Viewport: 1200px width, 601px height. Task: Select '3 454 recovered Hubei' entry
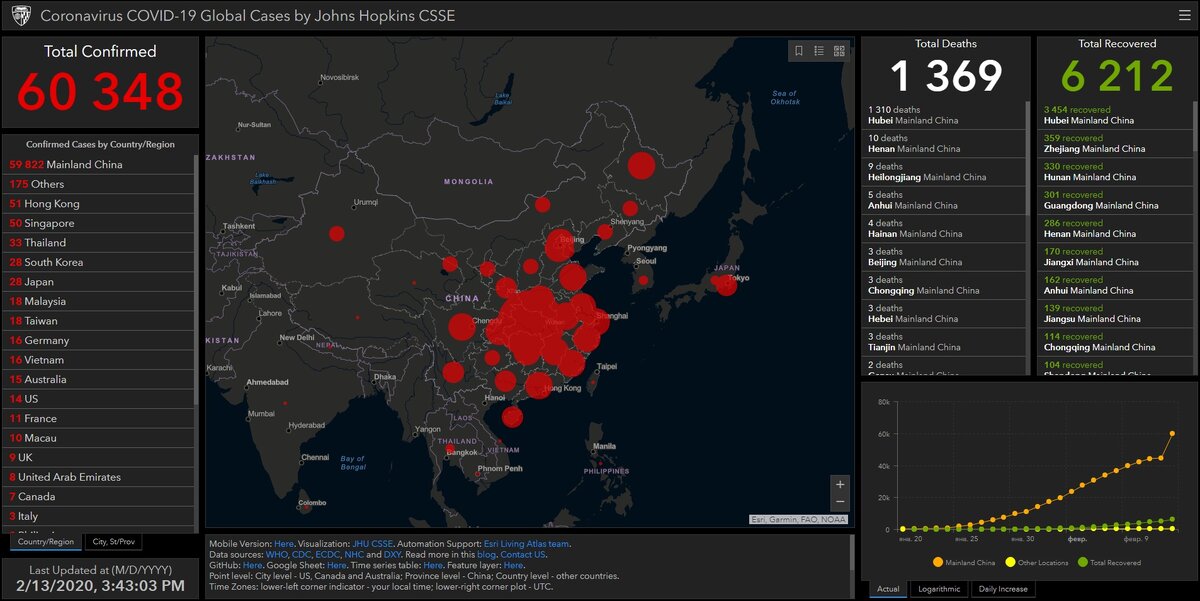(1116, 115)
